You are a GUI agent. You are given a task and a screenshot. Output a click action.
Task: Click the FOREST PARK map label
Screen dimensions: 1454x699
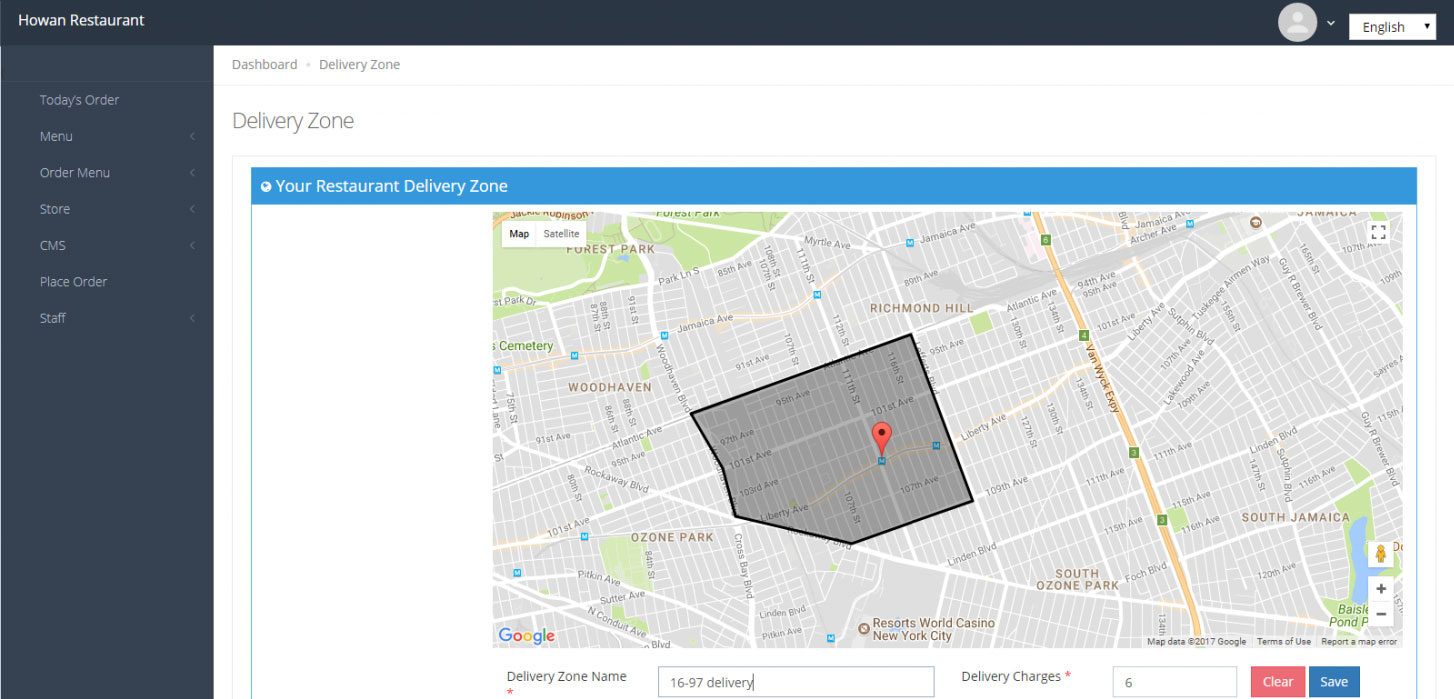pyautogui.click(x=611, y=249)
